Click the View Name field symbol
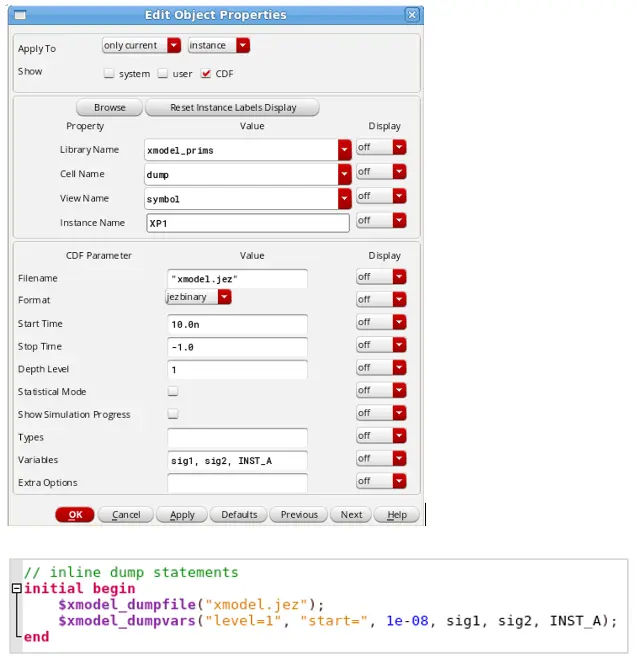Screen dimensions: 637x660 pyautogui.click(x=241, y=199)
